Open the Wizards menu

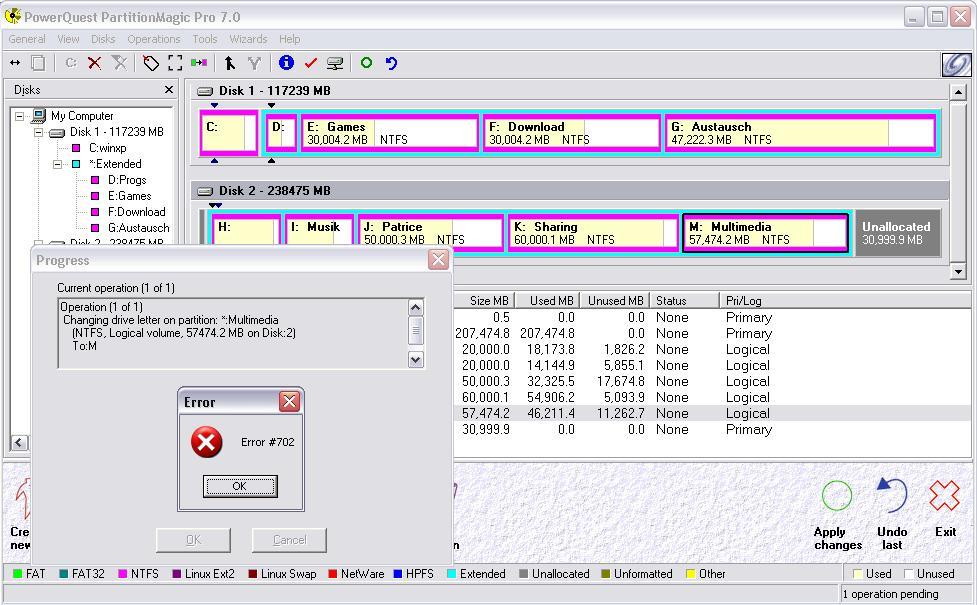(248, 39)
